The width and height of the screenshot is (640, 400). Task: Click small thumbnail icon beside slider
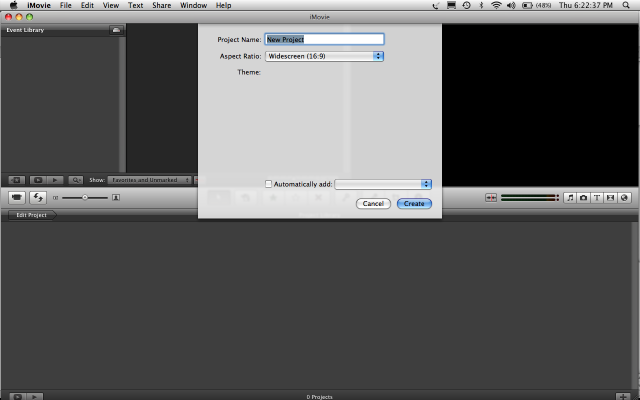pos(56,198)
